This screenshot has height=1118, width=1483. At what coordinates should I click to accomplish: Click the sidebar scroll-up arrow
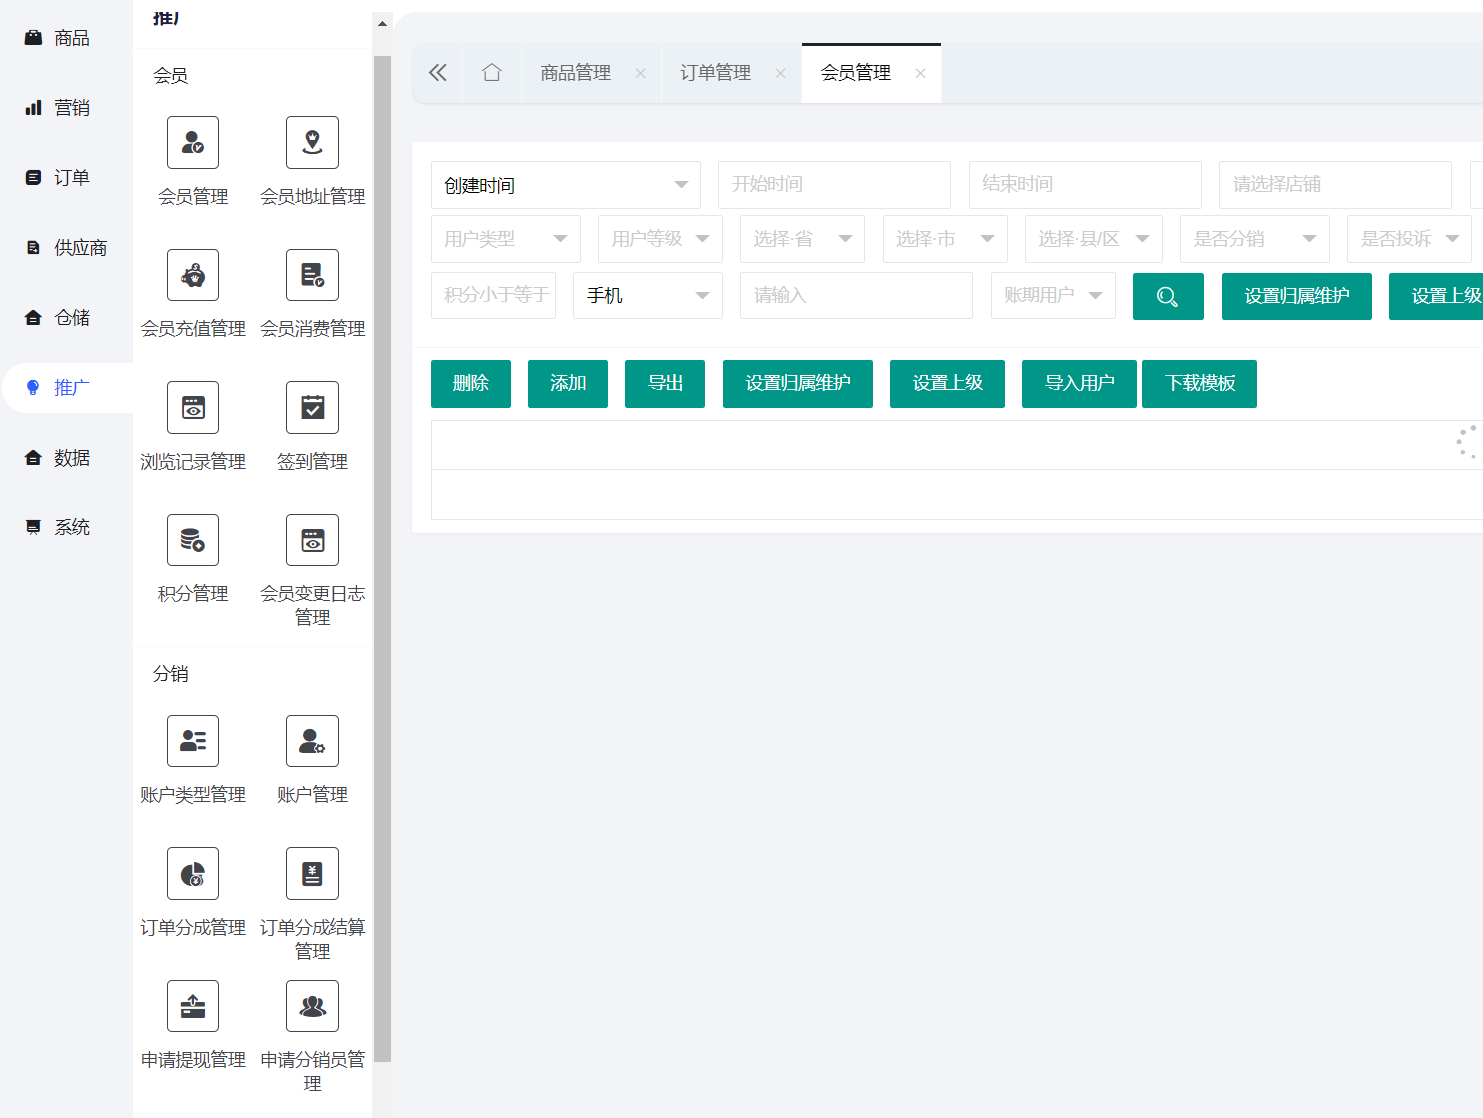click(x=382, y=23)
